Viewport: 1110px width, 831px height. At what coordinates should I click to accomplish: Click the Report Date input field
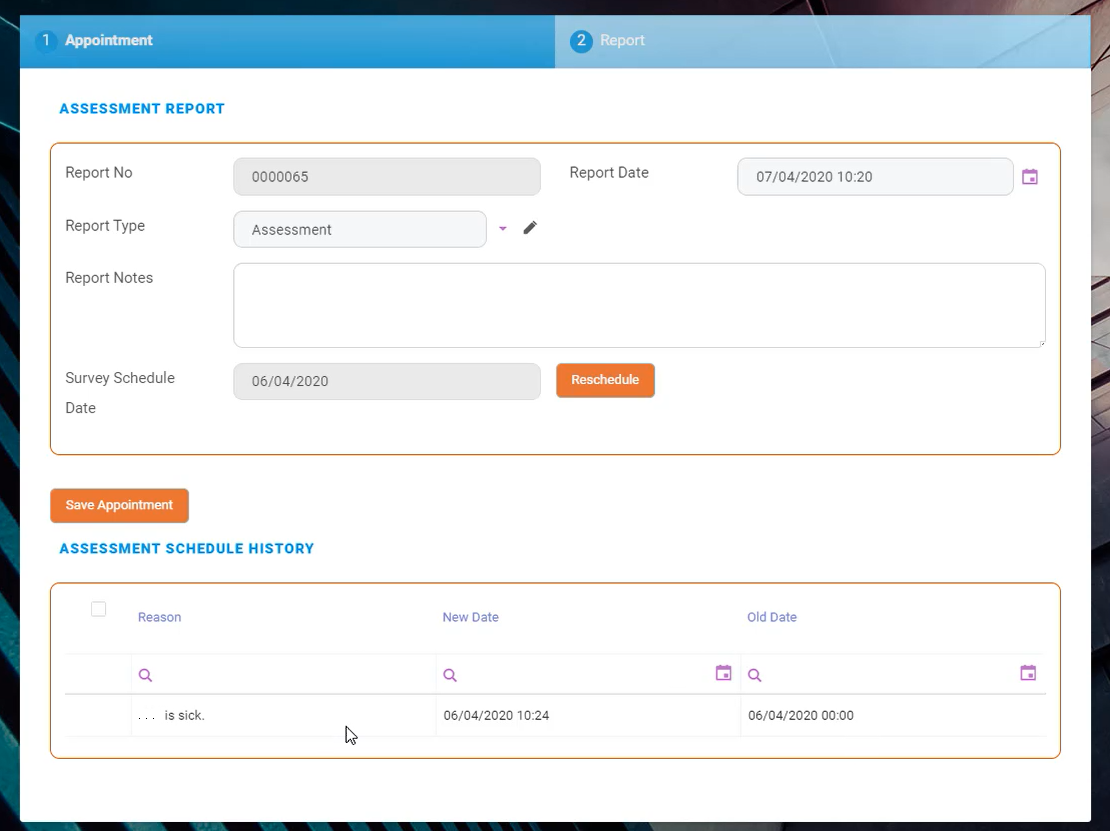874,177
